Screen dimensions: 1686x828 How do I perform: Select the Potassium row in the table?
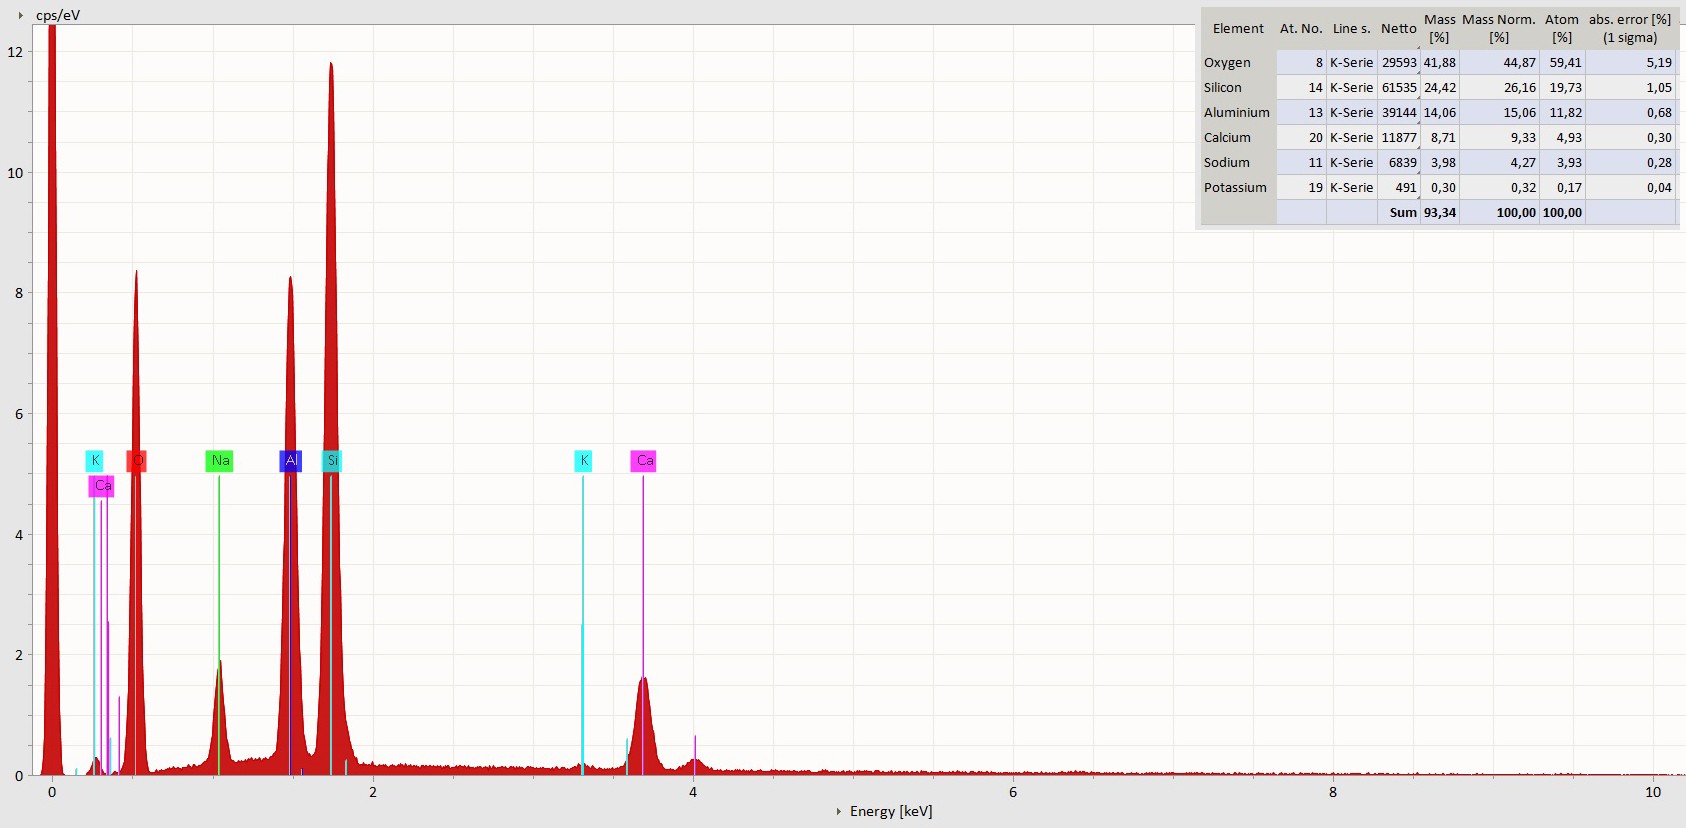click(1235, 188)
